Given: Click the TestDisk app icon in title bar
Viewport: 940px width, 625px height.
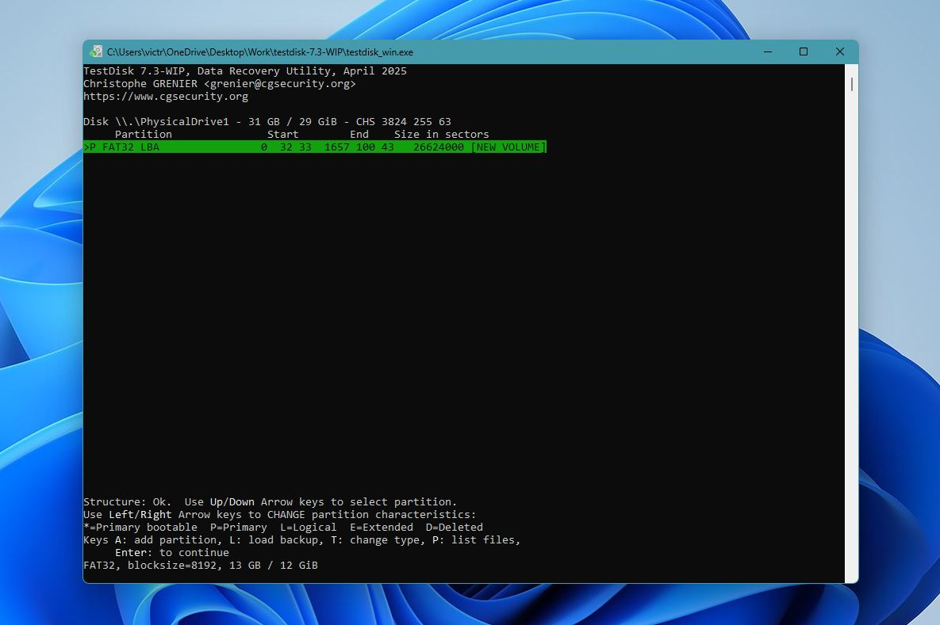Looking at the screenshot, I should [95, 52].
